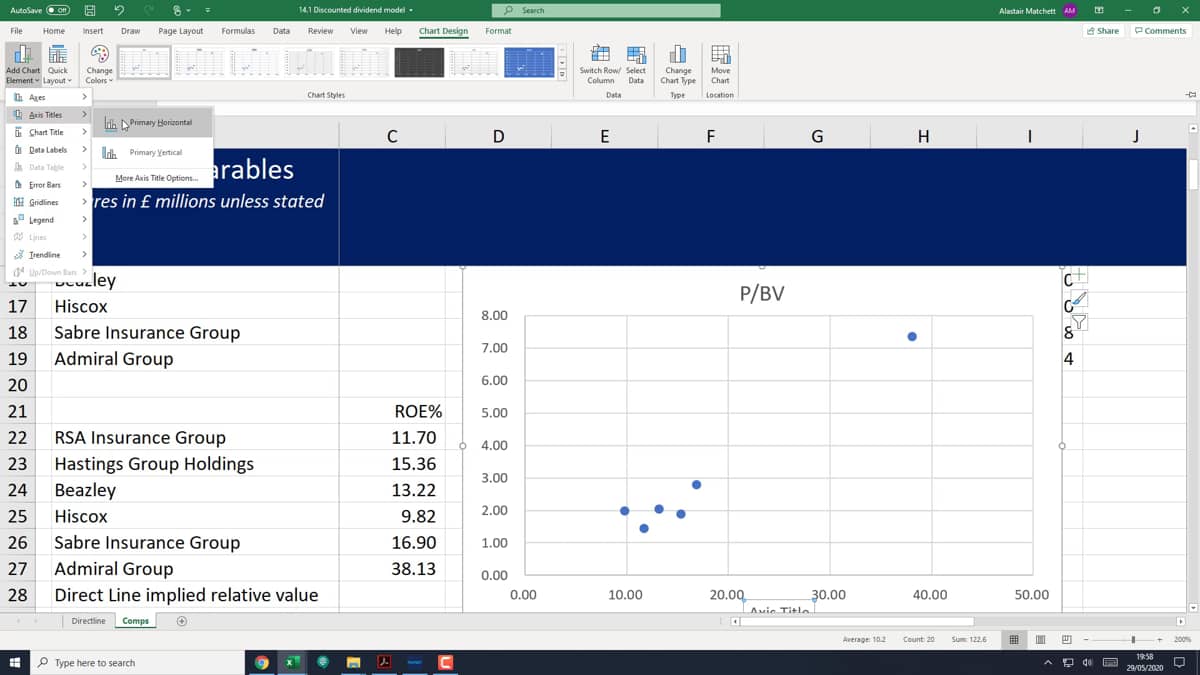The height and width of the screenshot is (675, 1200).
Task: Expand the Legend submenu
Action: coord(47,220)
